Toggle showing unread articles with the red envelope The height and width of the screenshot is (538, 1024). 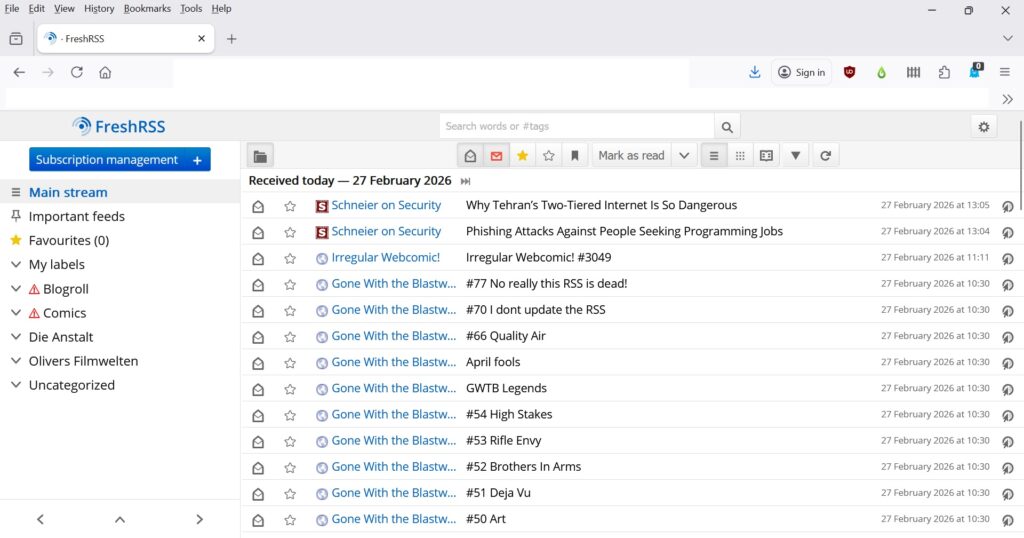496,156
